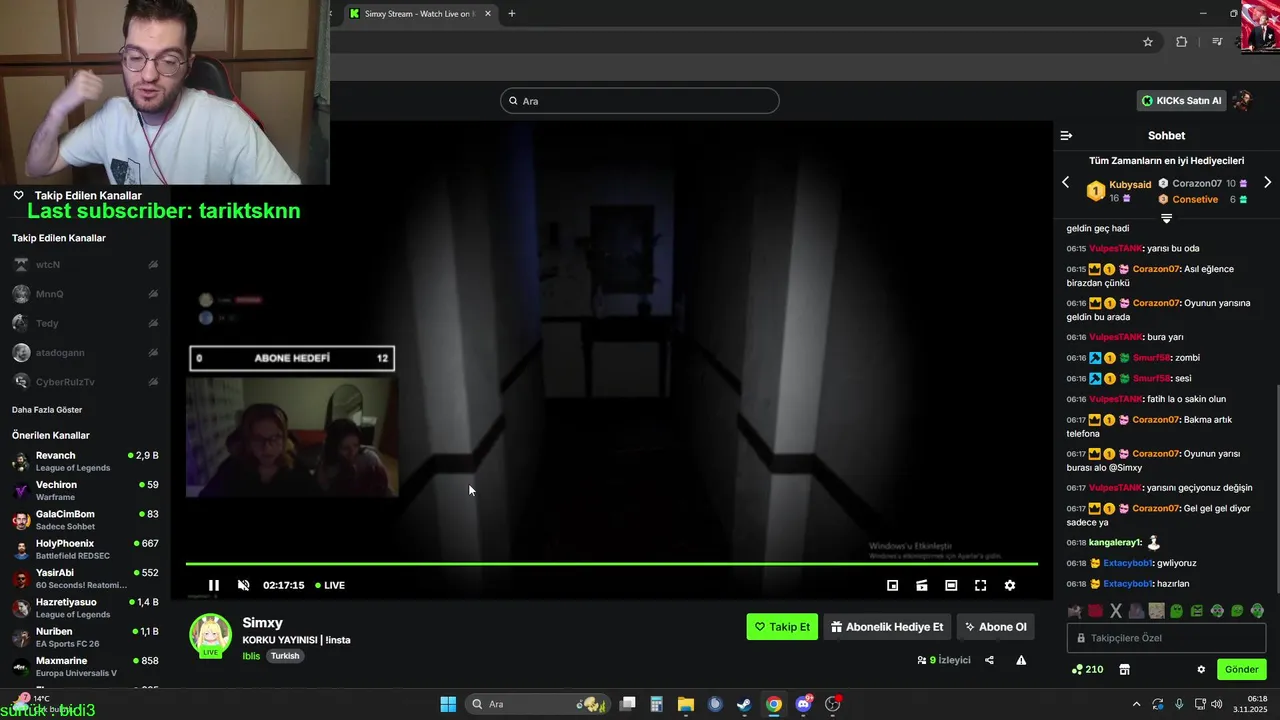Open OBS Studio from taskbar
Screen dimensions: 1280x720
pyautogui.click(x=833, y=704)
